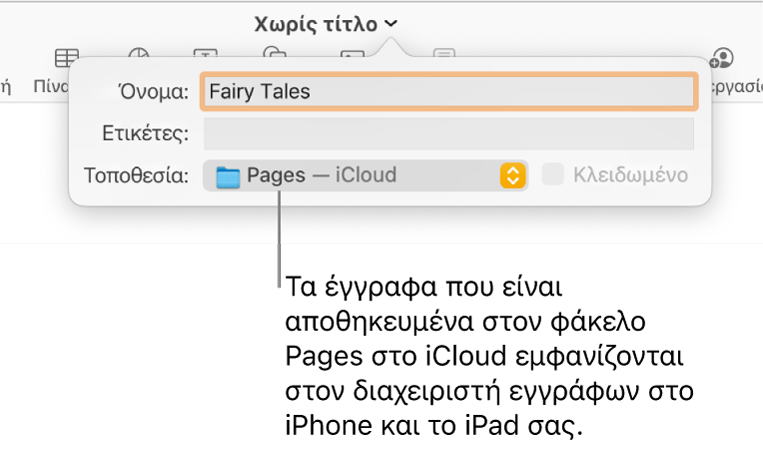Open the Chart toolbar icon

click(x=139, y=55)
